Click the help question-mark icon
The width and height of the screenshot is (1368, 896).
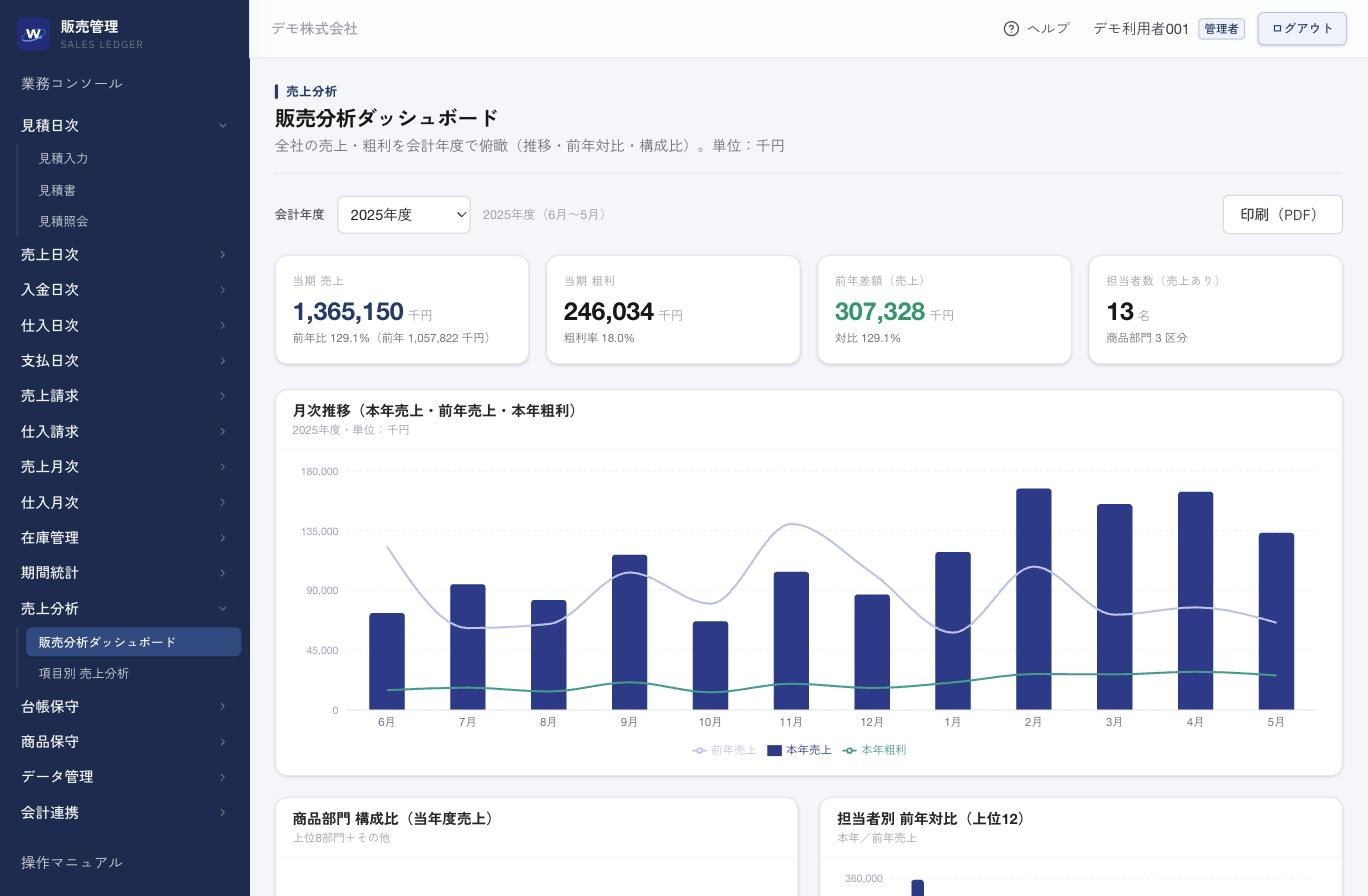[x=1011, y=29]
